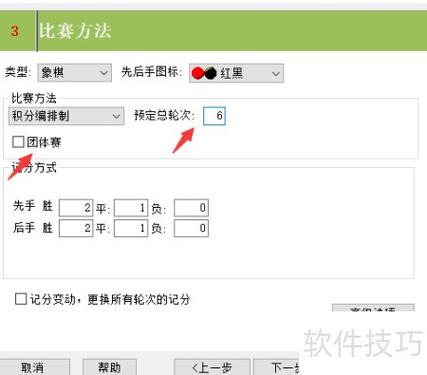Go back with the <上一步 button
The image size is (427, 375).
(212, 367)
